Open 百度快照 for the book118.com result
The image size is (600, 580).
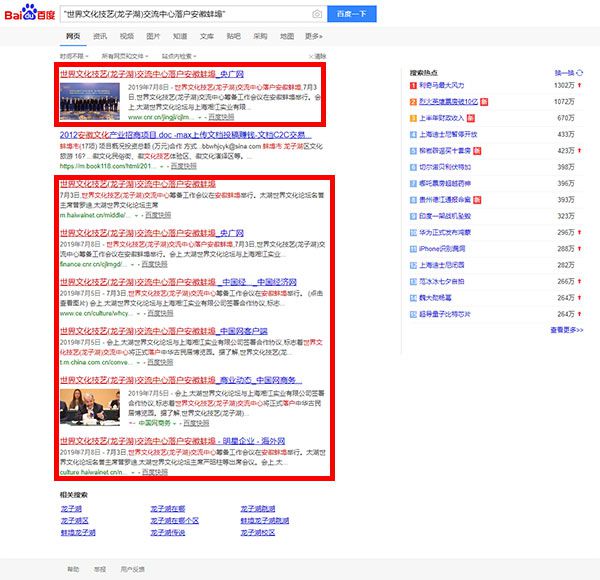(184, 166)
